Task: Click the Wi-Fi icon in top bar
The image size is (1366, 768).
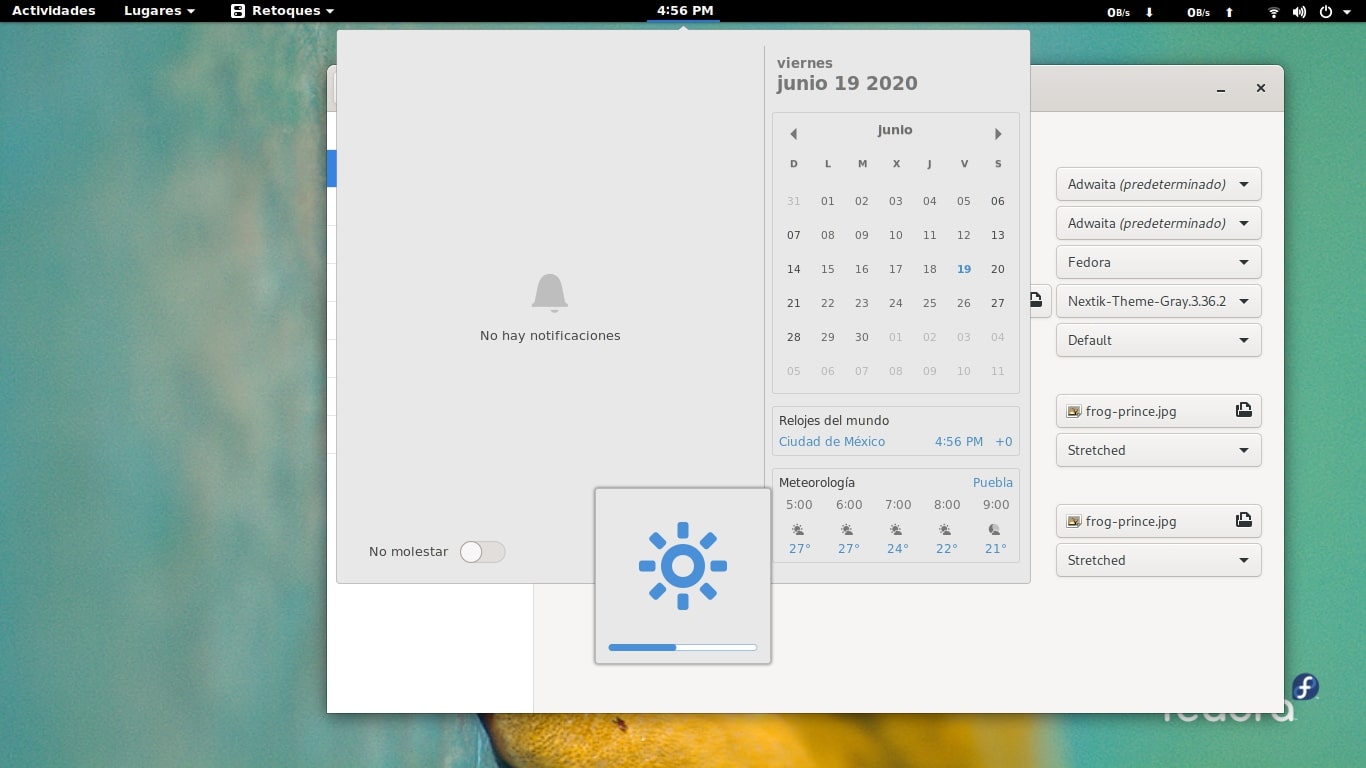Action: click(1272, 12)
